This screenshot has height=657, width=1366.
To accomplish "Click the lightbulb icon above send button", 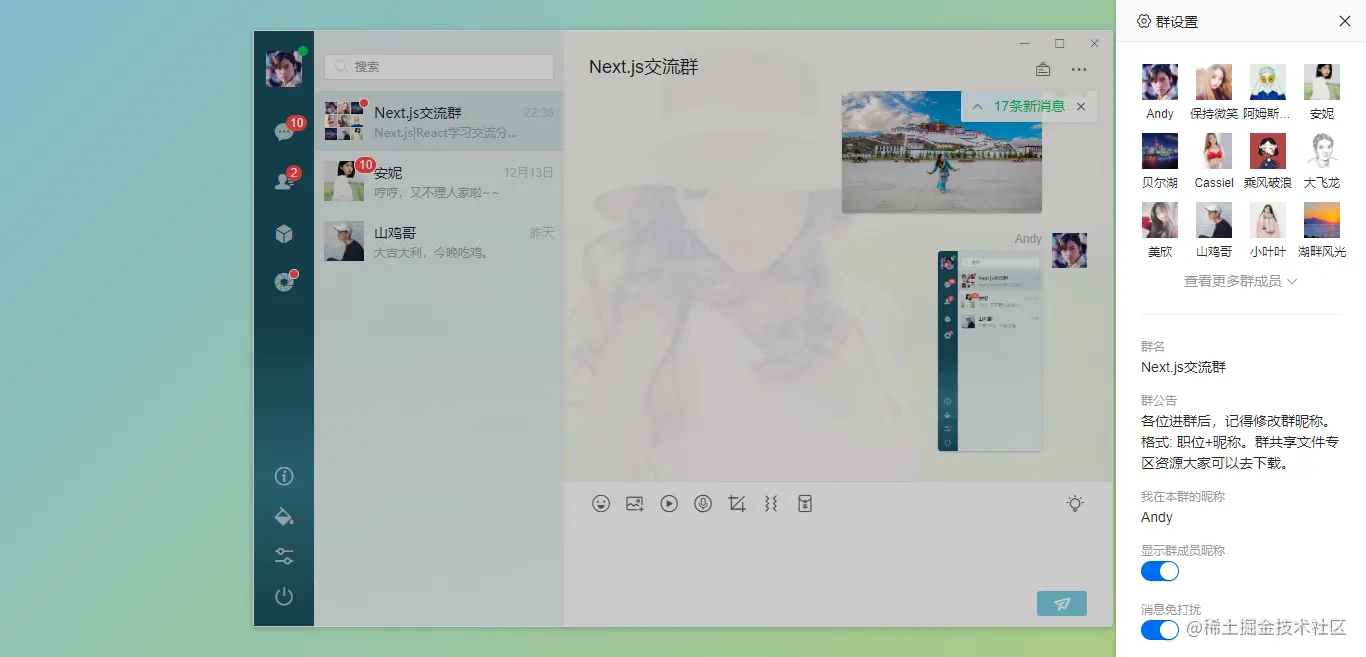I will [x=1075, y=504].
